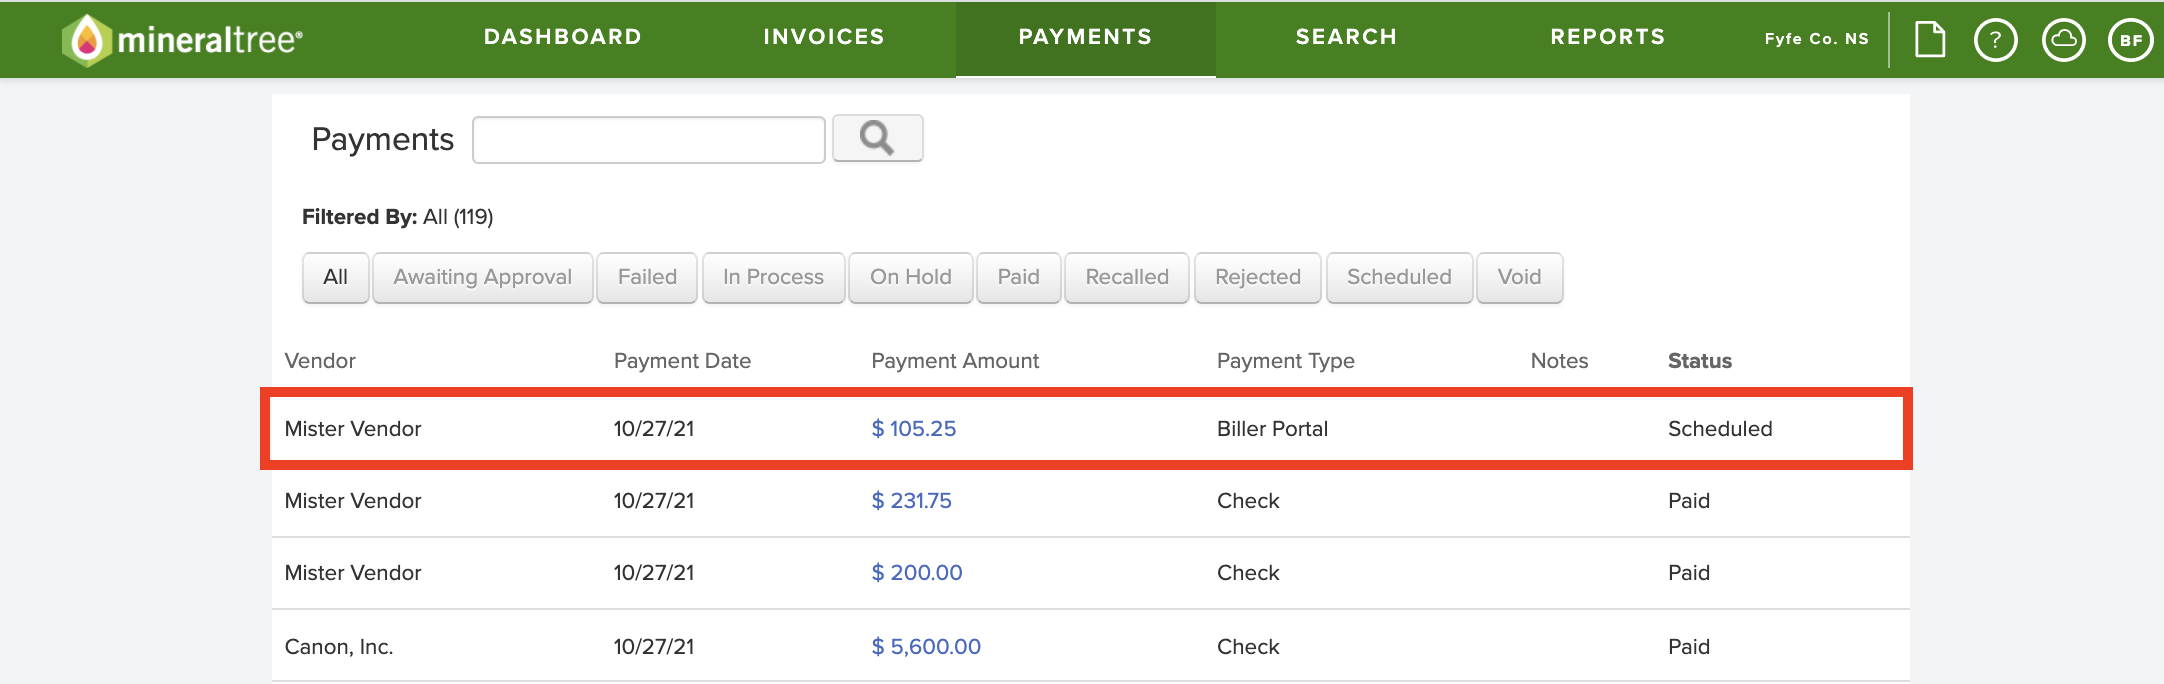This screenshot has width=2164, height=684.
Task: Open the $ 200.00 payment link
Action: point(917,573)
